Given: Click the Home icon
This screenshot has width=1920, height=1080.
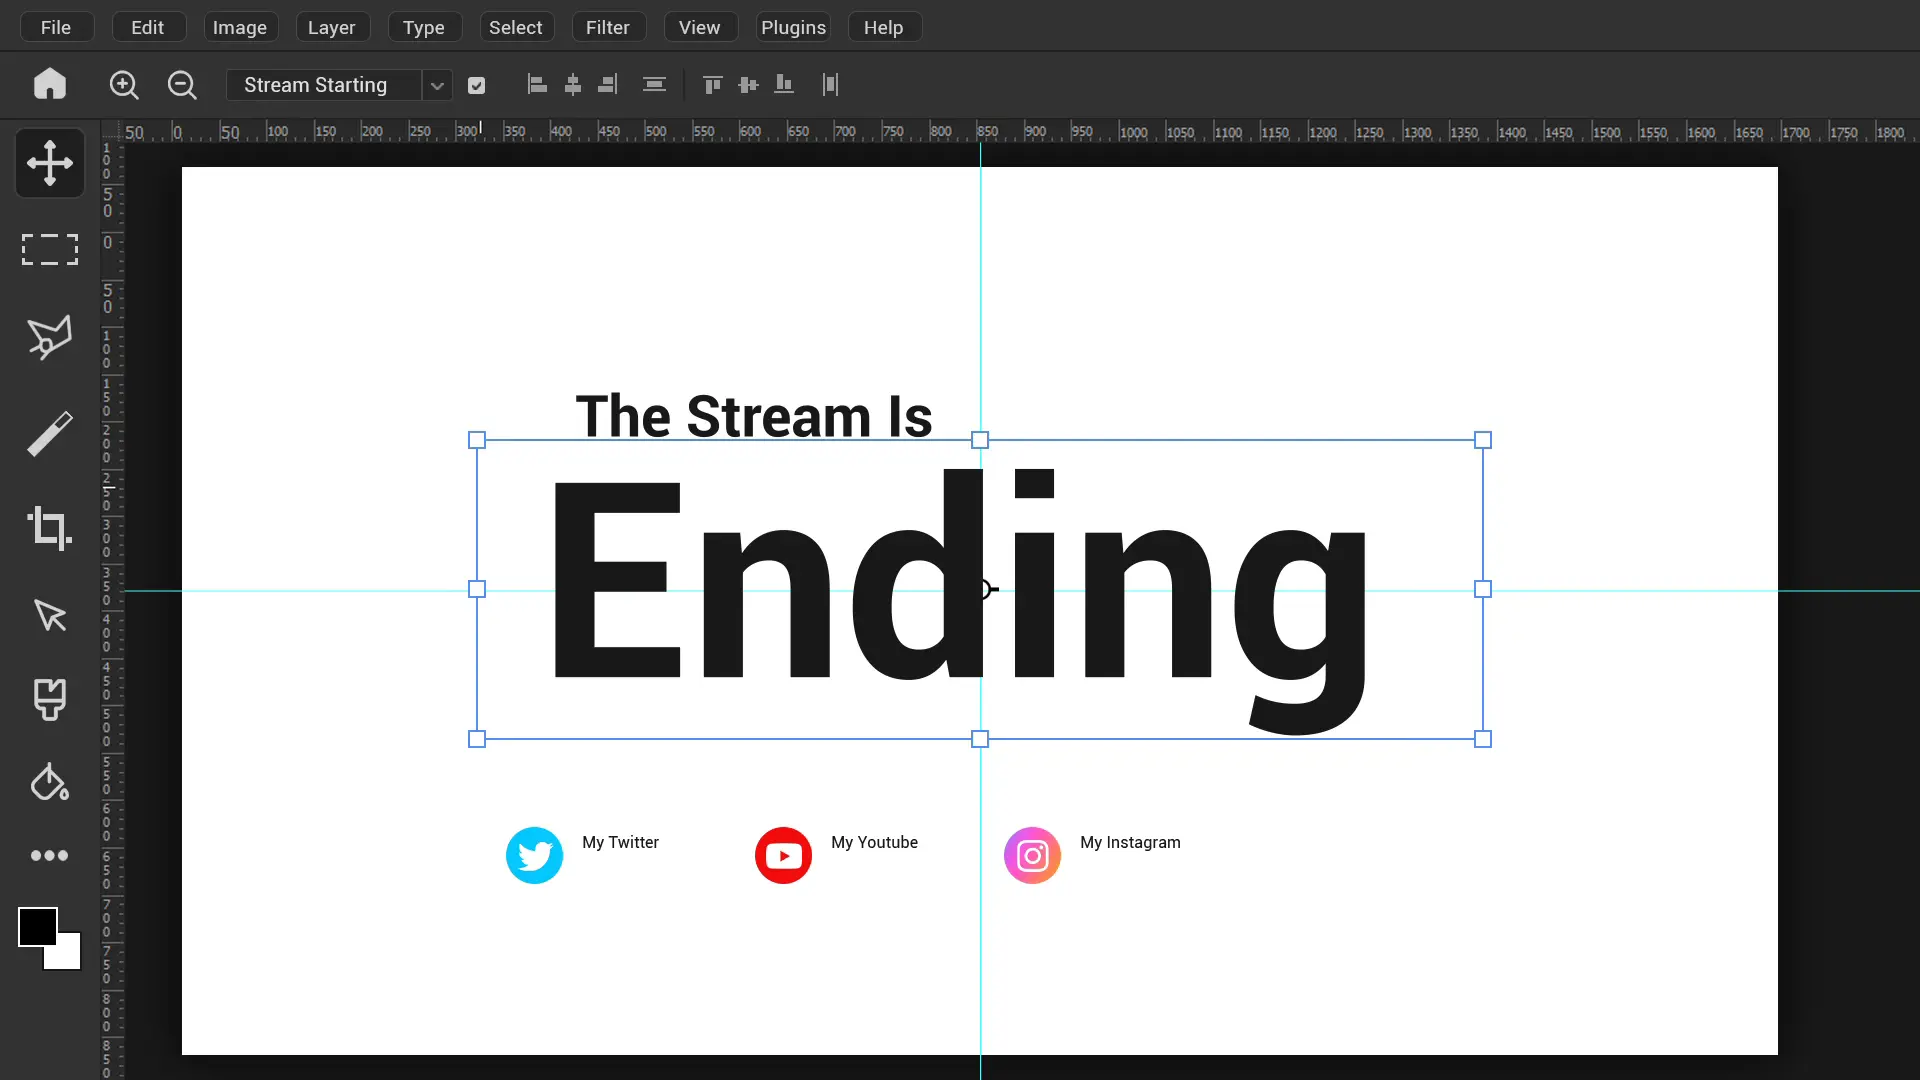Looking at the screenshot, I should pos(50,84).
